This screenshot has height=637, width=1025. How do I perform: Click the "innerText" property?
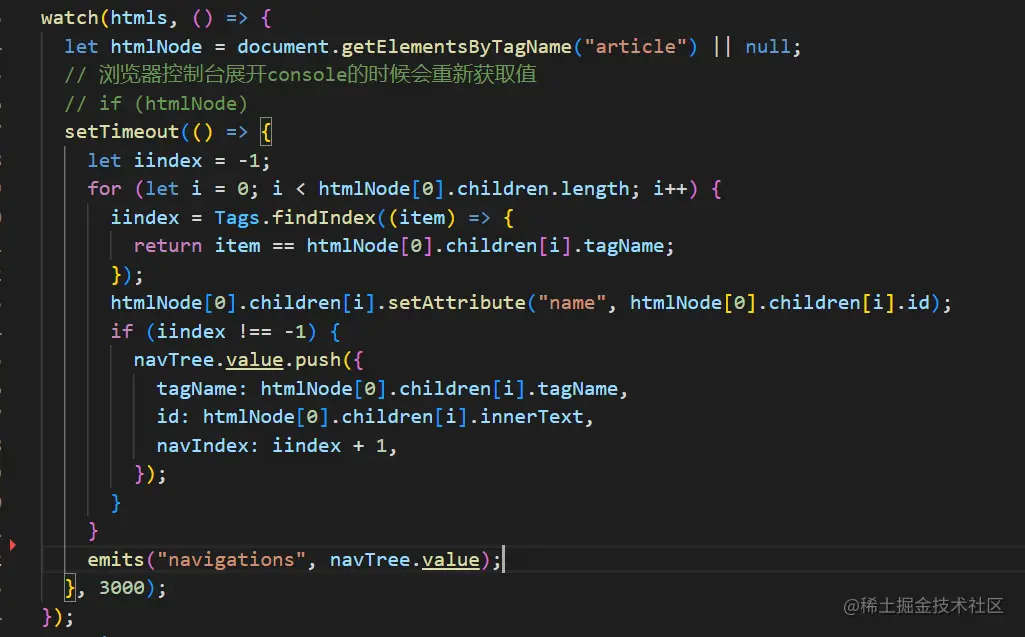click(531, 417)
